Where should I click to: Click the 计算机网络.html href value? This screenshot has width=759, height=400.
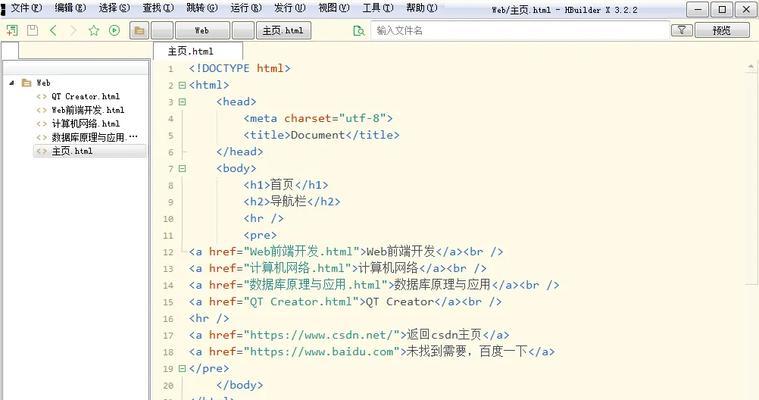coord(297,268)
